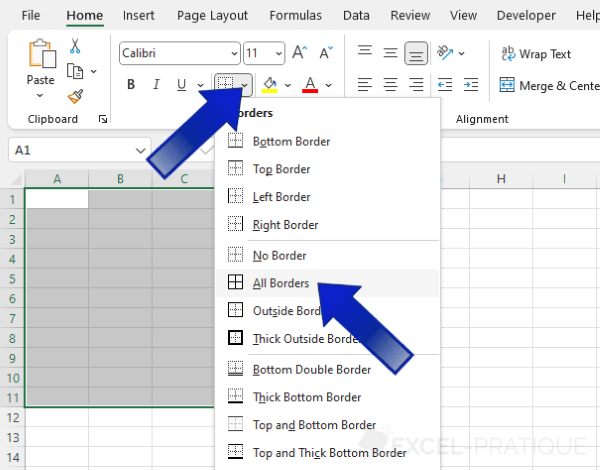The image size is (600, 470).
Task: Click the Top Align icon
Action: (365, 53)
